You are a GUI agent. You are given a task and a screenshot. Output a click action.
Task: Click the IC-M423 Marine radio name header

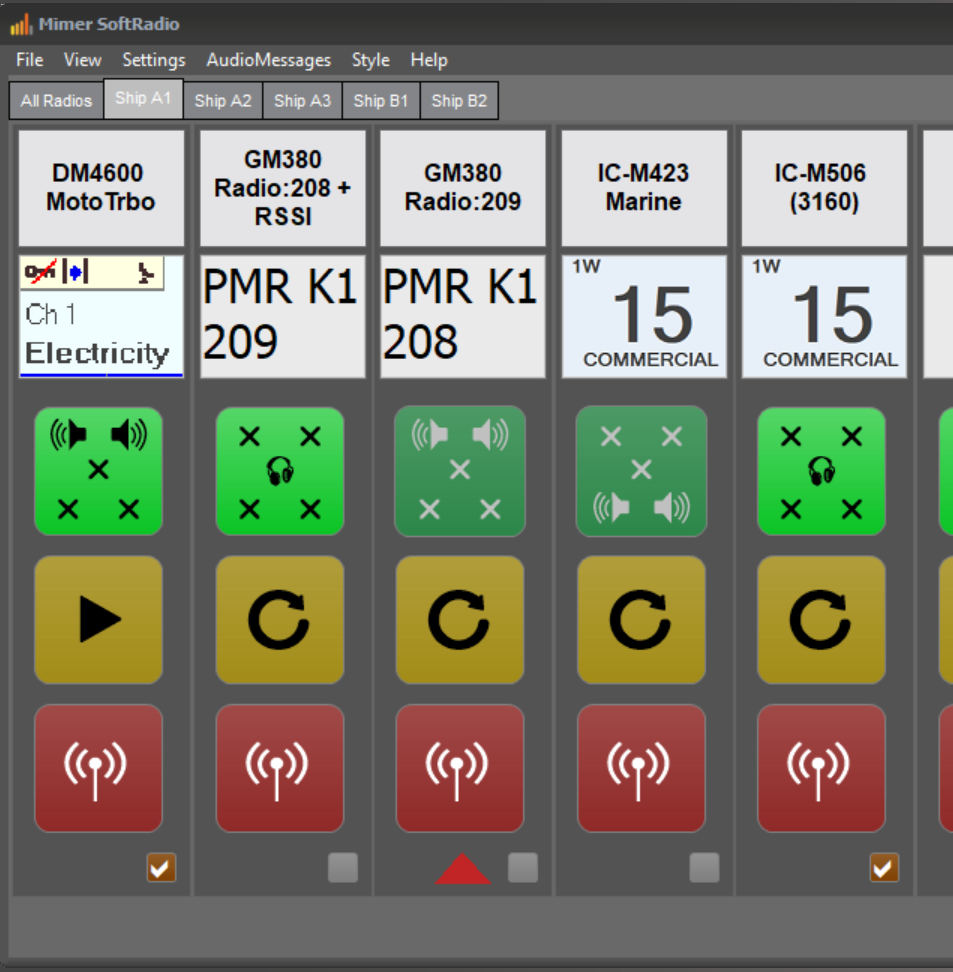coord(644,188)
